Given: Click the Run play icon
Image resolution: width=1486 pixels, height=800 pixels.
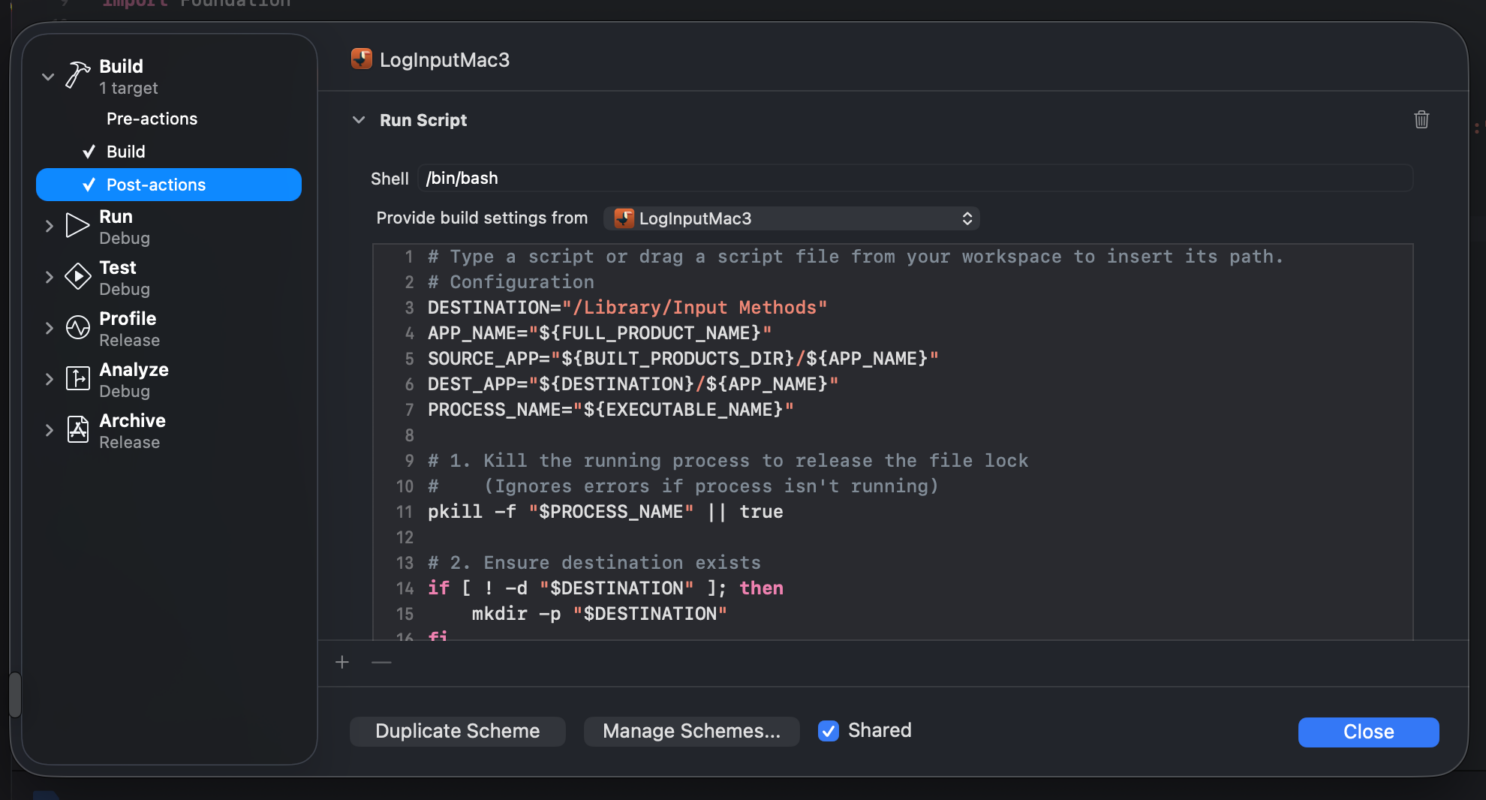Looking at the screenshot, I should point(78,226).
